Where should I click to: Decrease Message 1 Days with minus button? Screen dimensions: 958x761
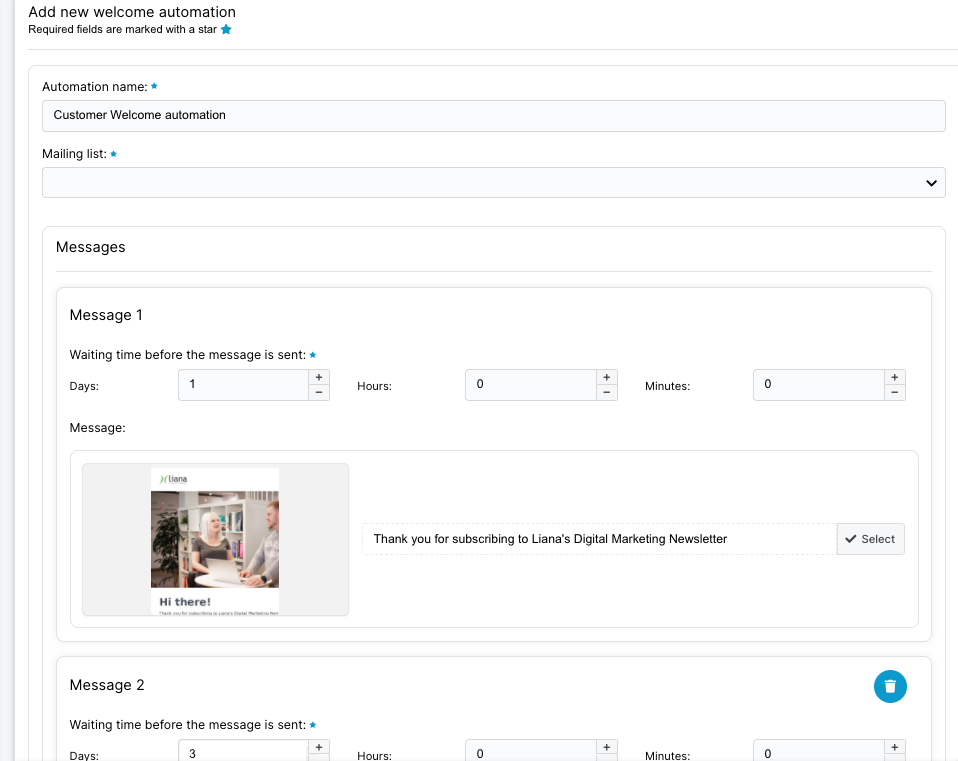319,393
